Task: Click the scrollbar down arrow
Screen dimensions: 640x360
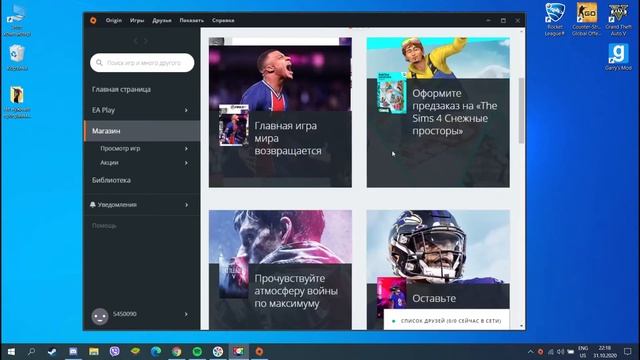Action: [521, 326]
